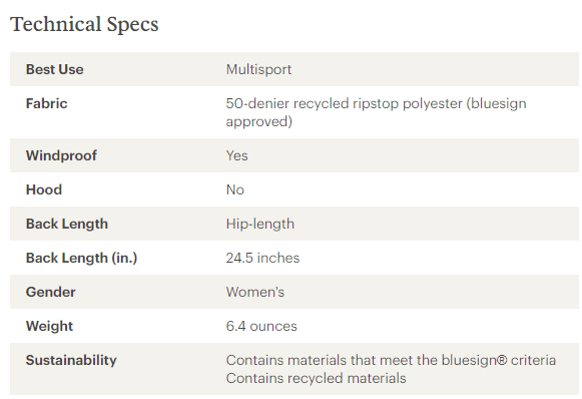Select the Windproof label
The image size is (582, 399).
point(61,156)
